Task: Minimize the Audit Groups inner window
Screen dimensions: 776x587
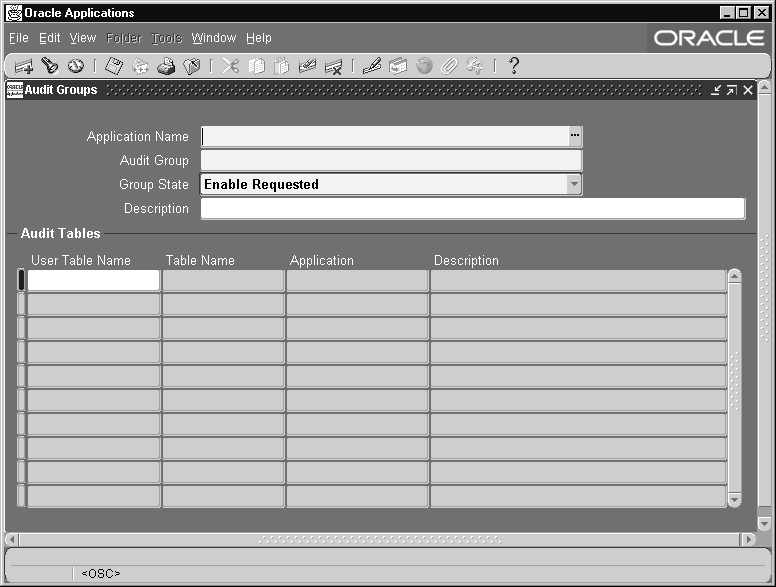Action: (x=716, y=90)
